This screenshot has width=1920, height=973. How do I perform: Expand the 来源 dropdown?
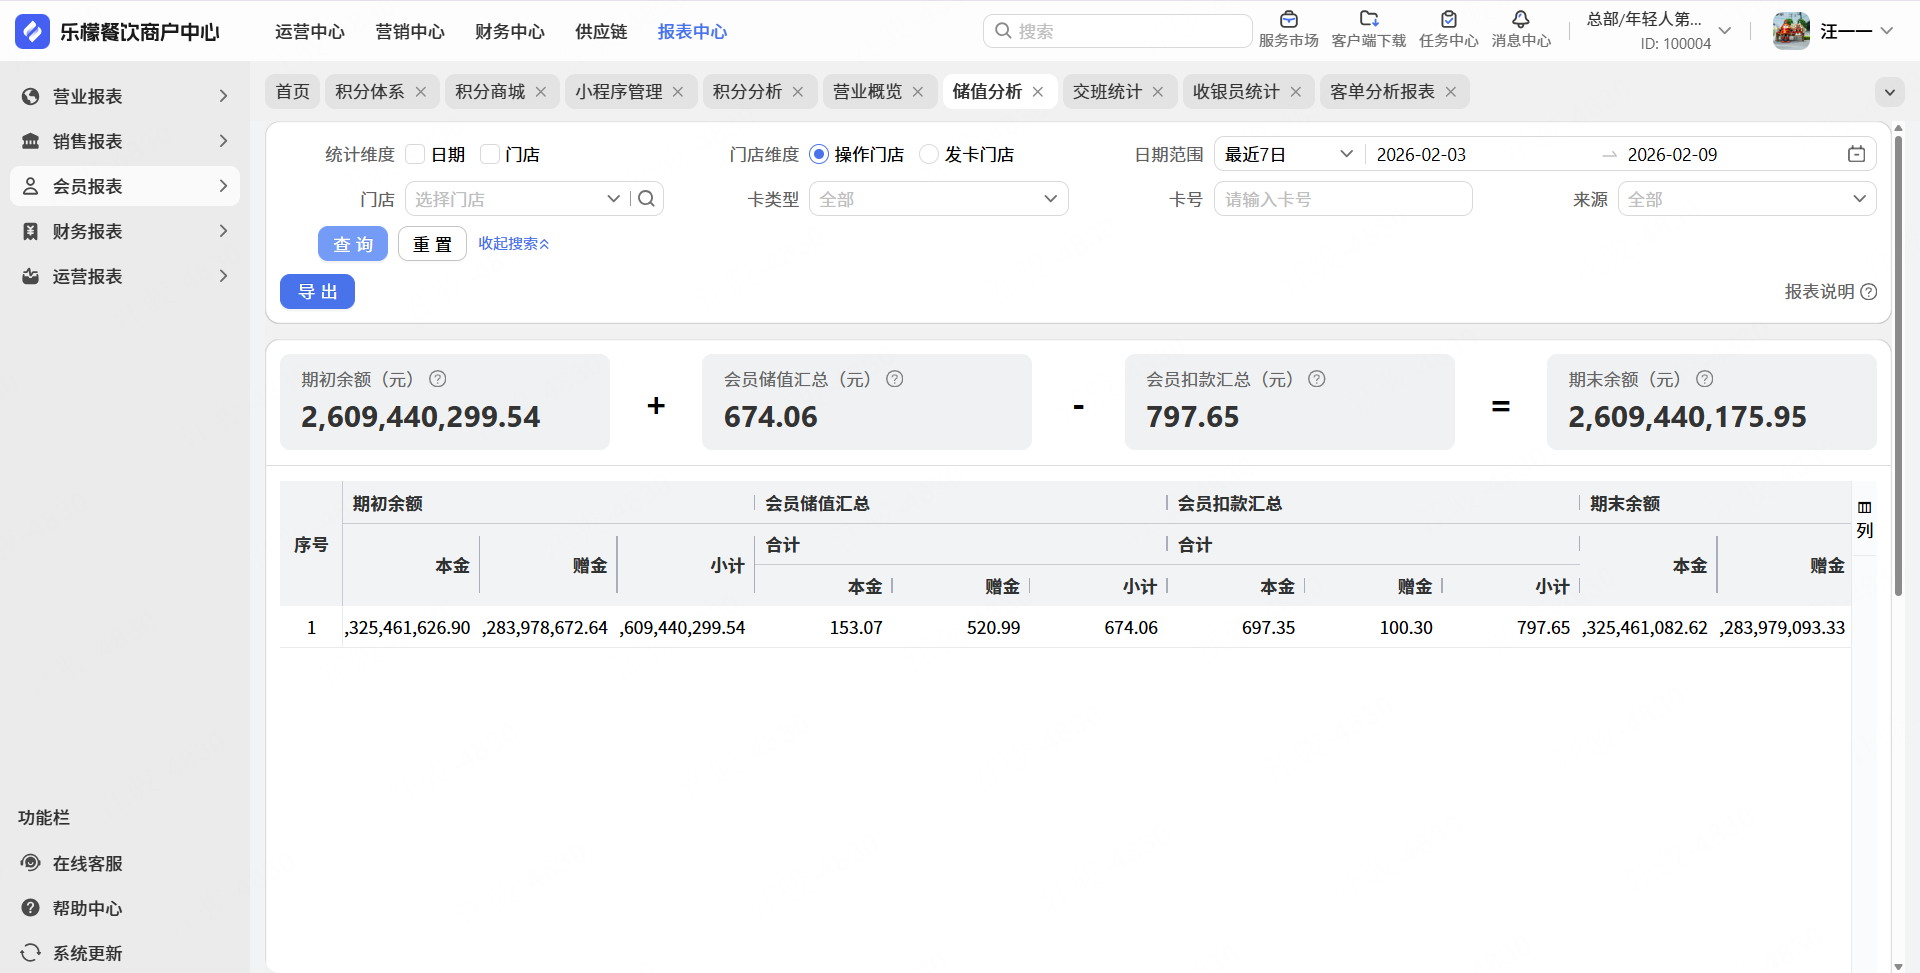coord(1746,199)
